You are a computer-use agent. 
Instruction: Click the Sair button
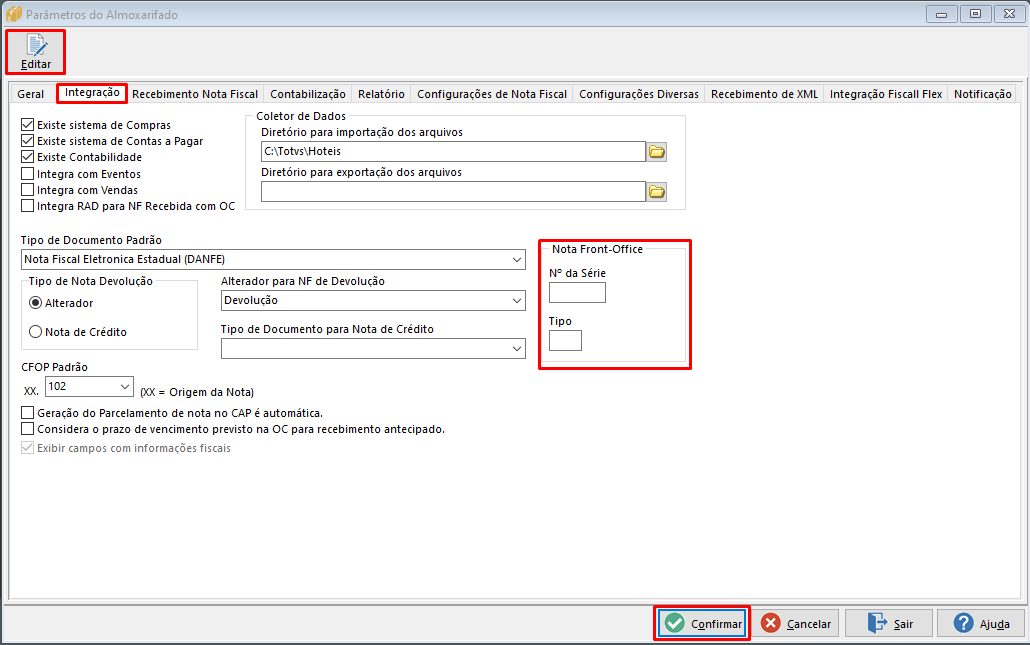click(x=889, y=623)
